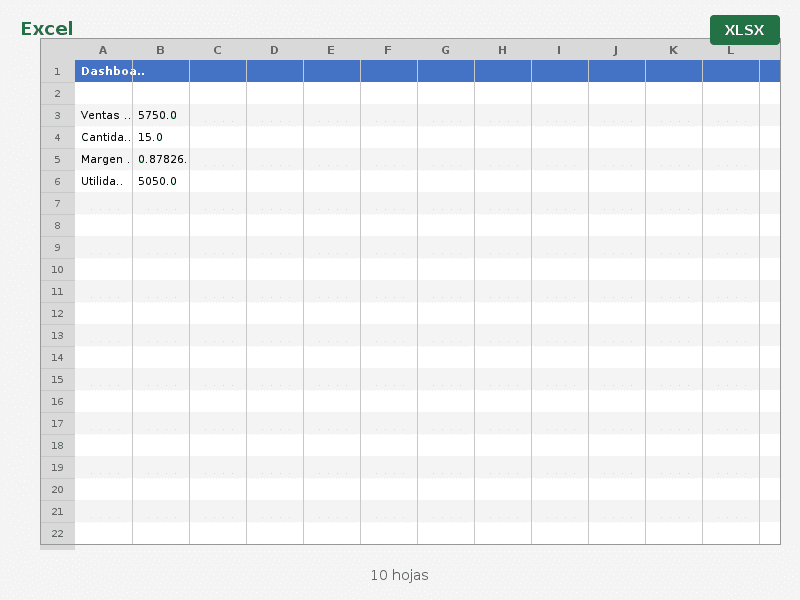Screen dimensions: 800x600
Task: Select row 1 header
Action: point(57,71)
